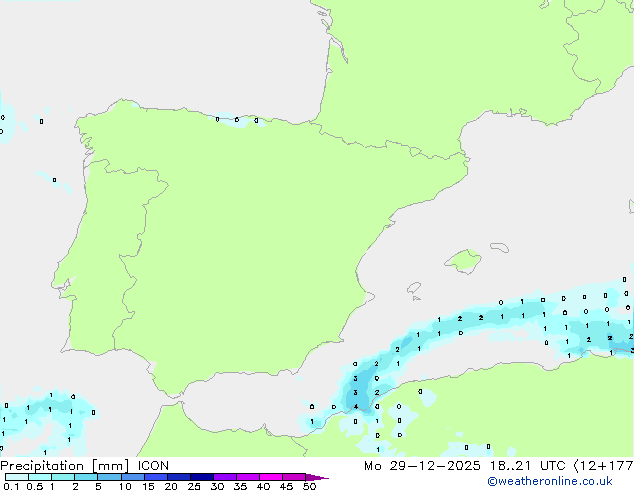Click Mallorca island on the map
Screen dimensions: 634x490
click(x=463, y=261)
